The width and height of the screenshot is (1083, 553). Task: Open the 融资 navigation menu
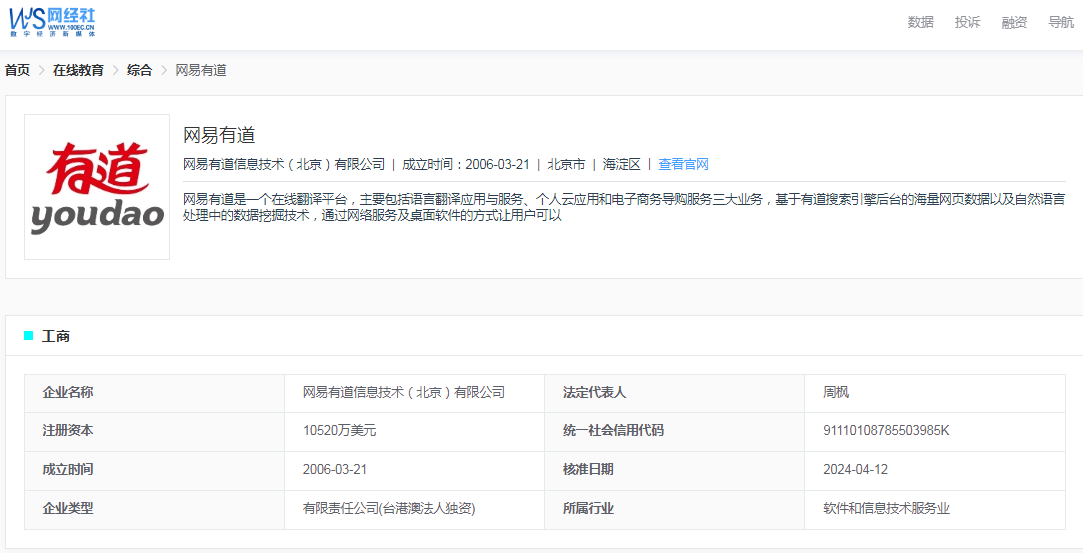(x=1014, y=22)
